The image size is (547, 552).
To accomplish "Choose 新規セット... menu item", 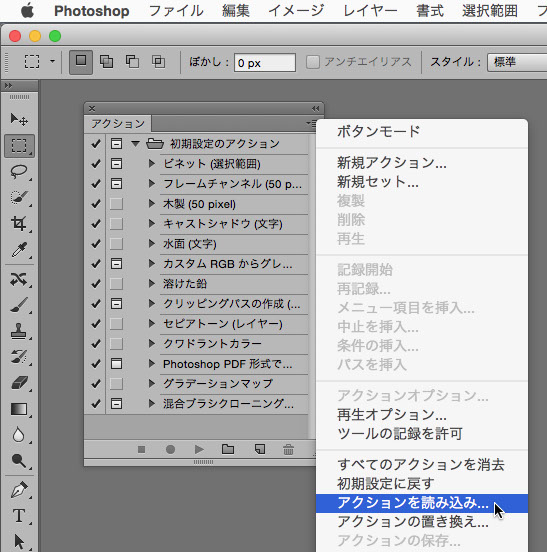I will 422,182.
